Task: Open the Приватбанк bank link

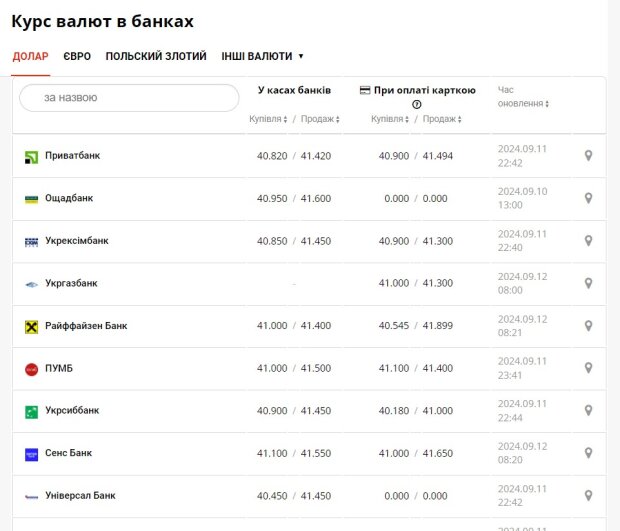Action: pyautogui.click(x=72, y=156)
